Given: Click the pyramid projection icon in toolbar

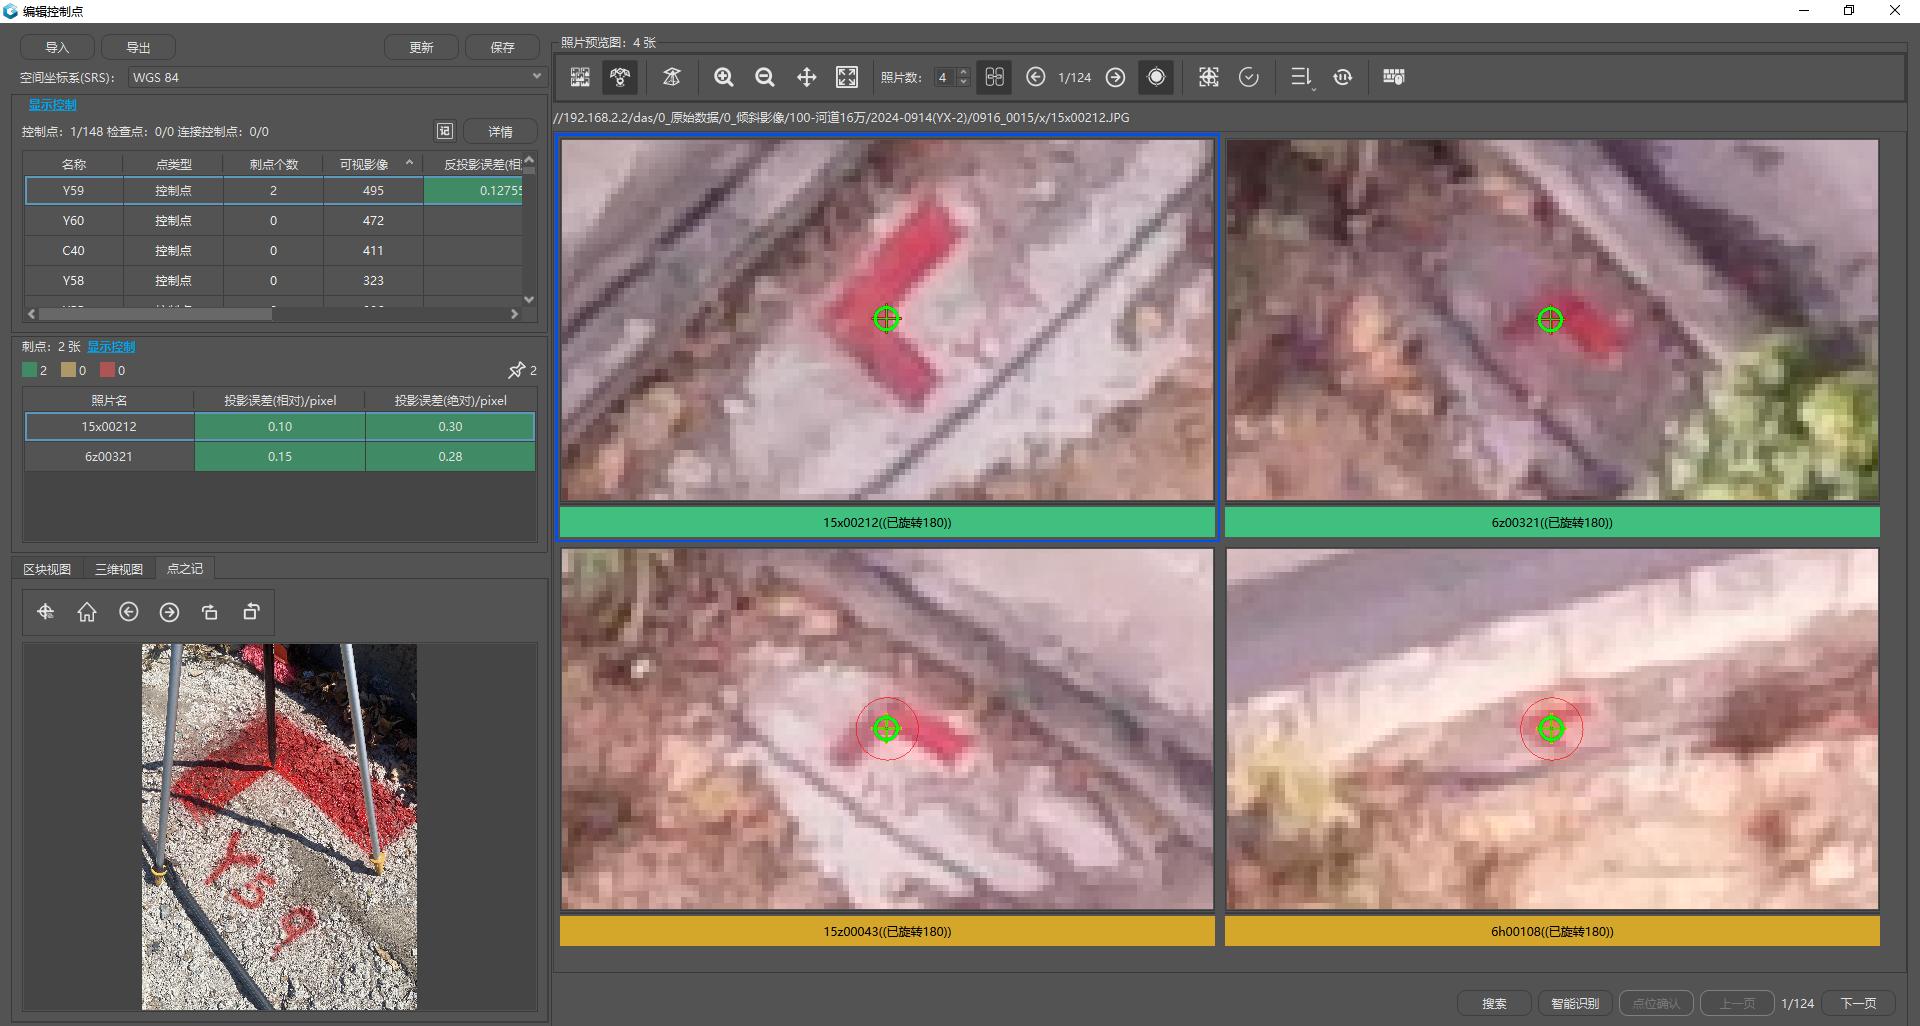Looking at the screenshot, I should pyautogui.click(x=672, y=77).
